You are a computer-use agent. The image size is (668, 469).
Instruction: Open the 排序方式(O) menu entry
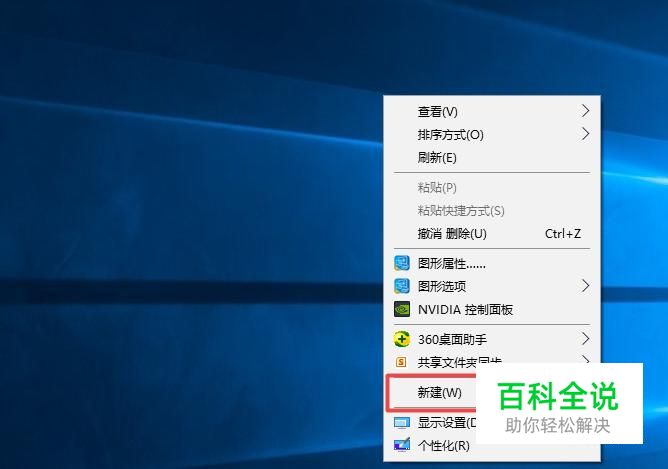492,135
